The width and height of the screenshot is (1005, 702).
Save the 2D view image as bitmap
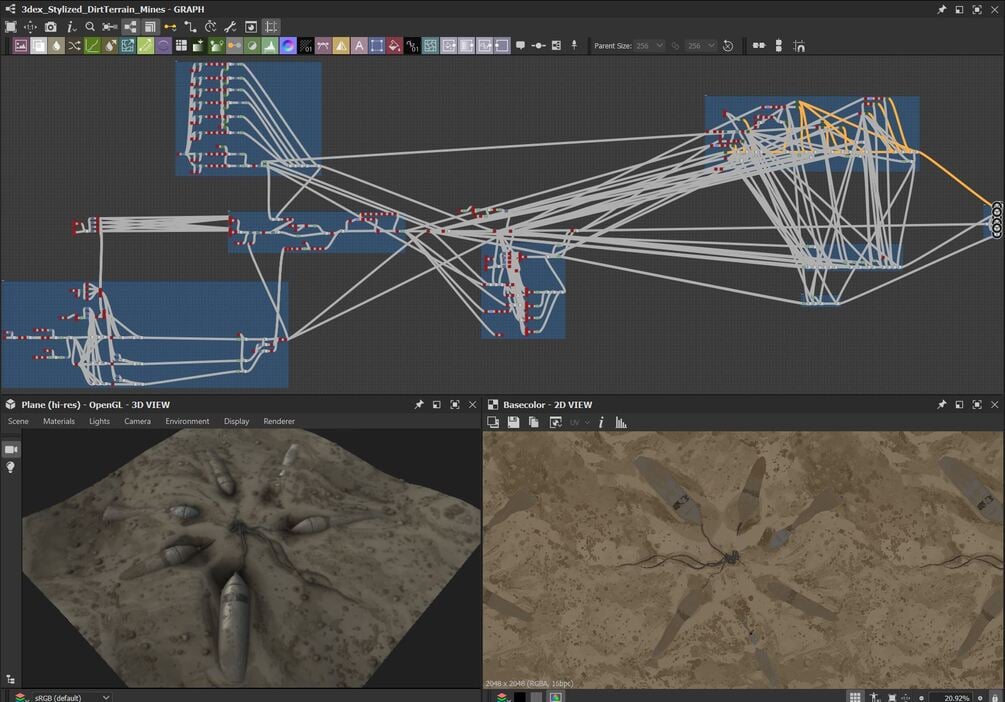513,422
